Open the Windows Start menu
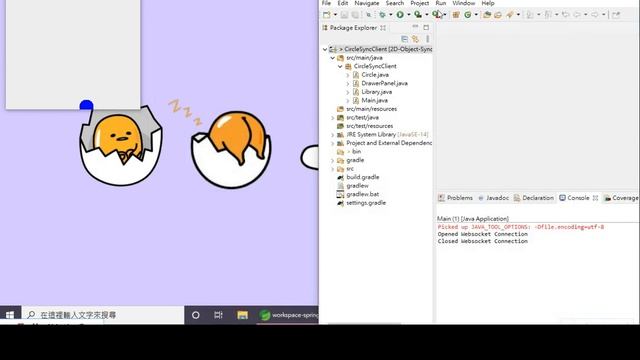Image resolution: width=640 pixels, height=360 pixels. [10, 315]
